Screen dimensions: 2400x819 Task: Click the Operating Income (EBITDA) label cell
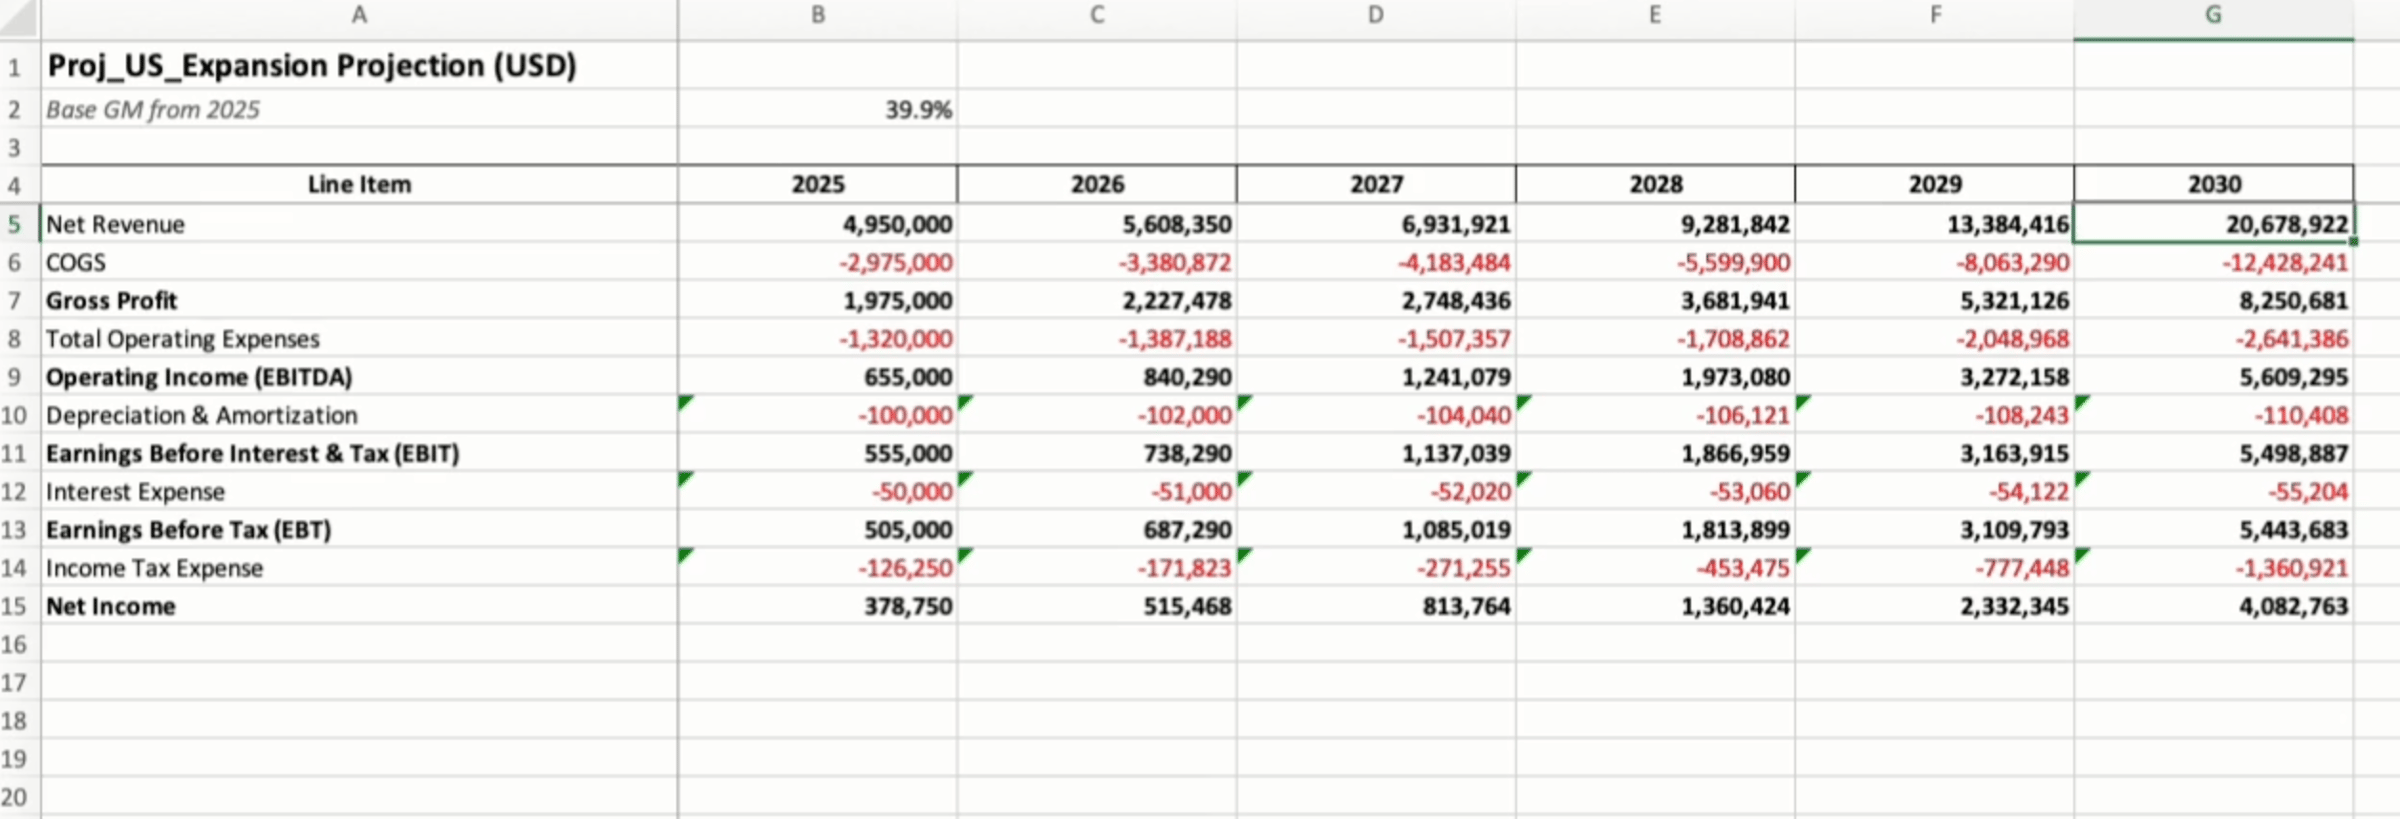point(199,377)
